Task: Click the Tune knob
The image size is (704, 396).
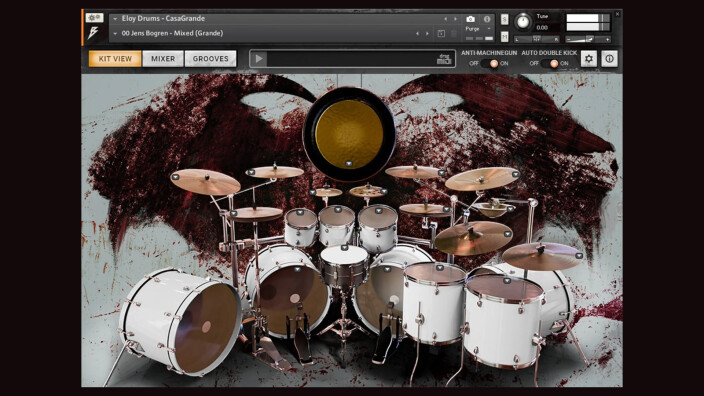Action: [x=523, y=22]
